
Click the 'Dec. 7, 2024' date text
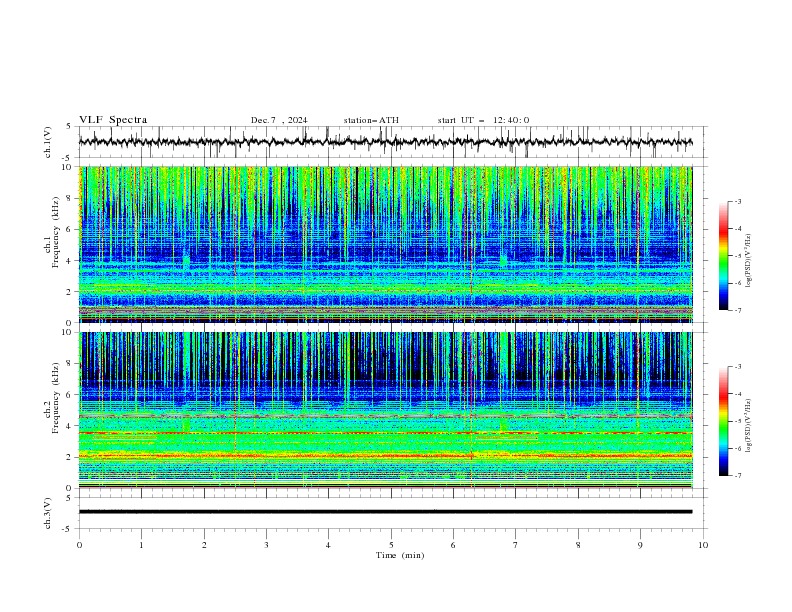(279, 120)
